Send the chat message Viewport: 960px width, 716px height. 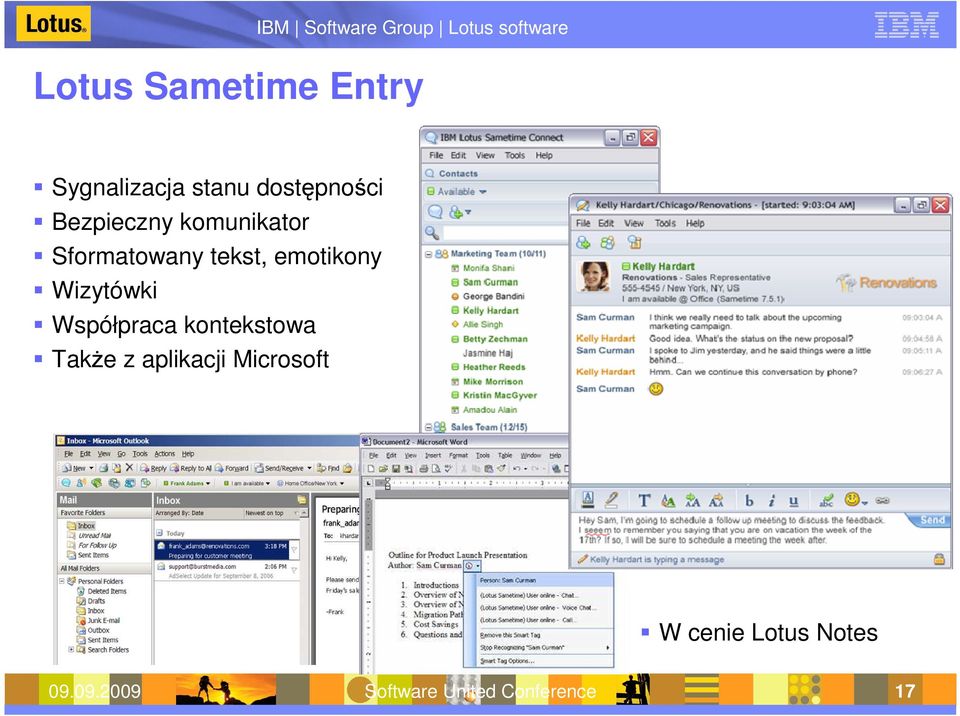932,519
